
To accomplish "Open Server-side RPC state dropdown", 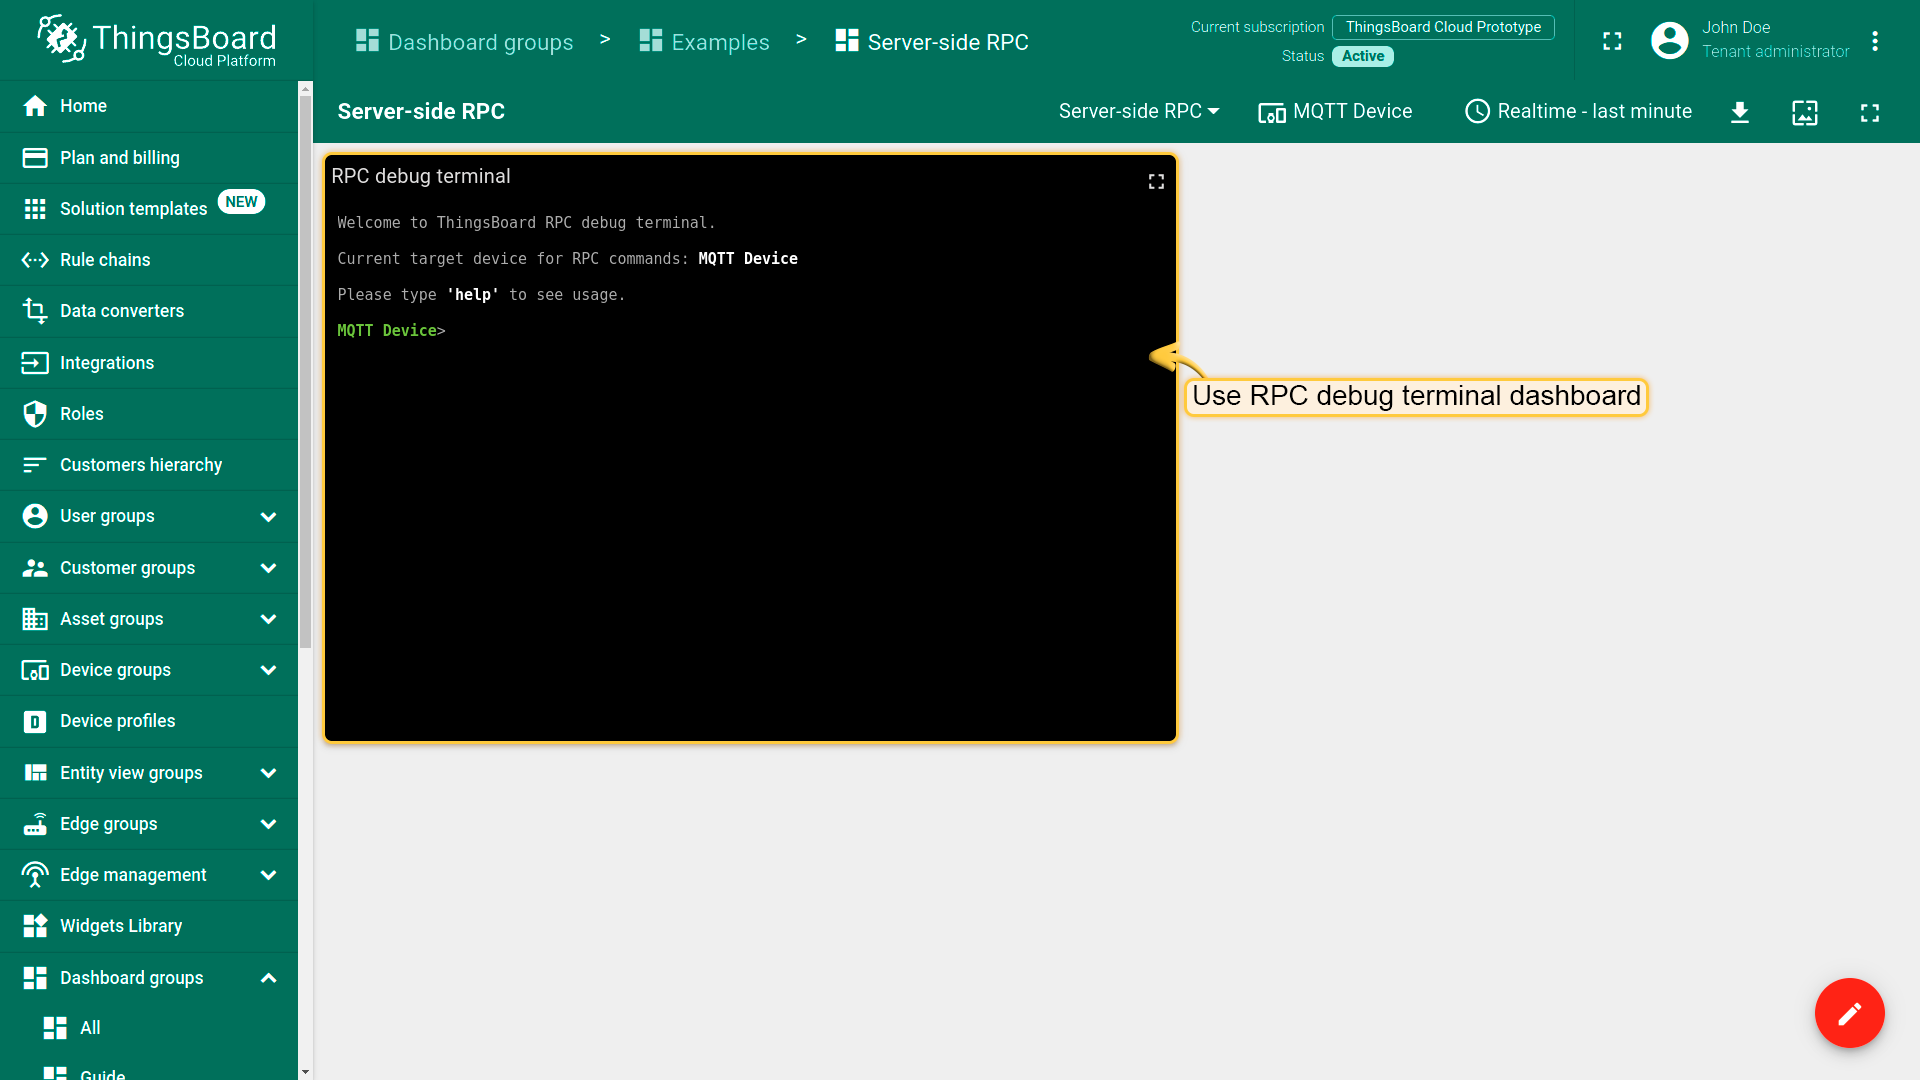I will pyautogui.click(x=1139, y=112).
